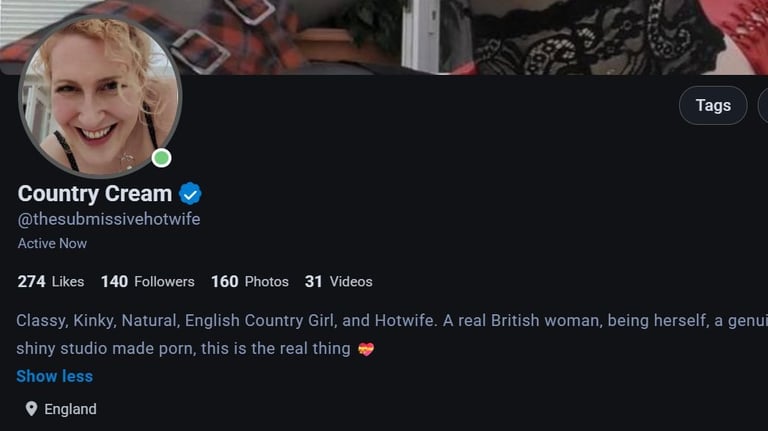Click the bio line starting with shiny studio

point(183,349)
